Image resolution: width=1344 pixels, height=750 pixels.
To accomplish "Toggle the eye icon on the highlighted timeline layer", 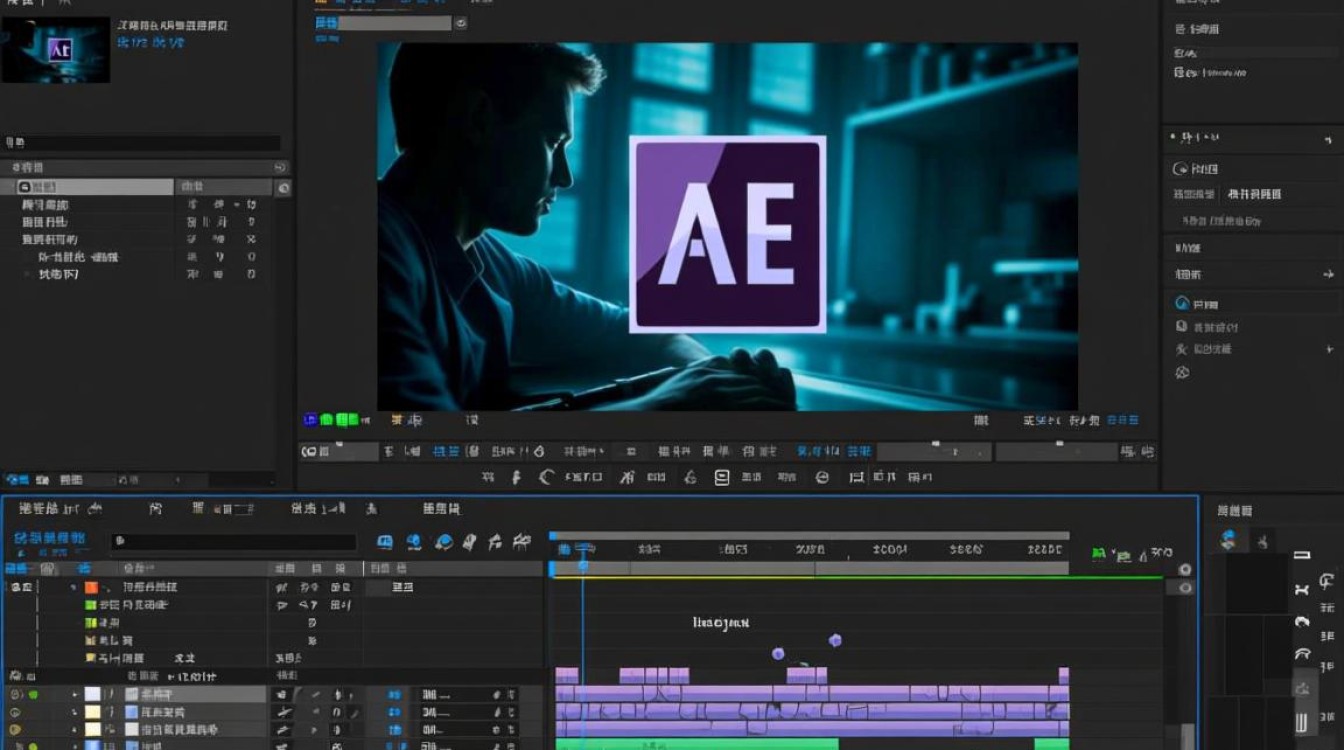I will coord(15,694).
